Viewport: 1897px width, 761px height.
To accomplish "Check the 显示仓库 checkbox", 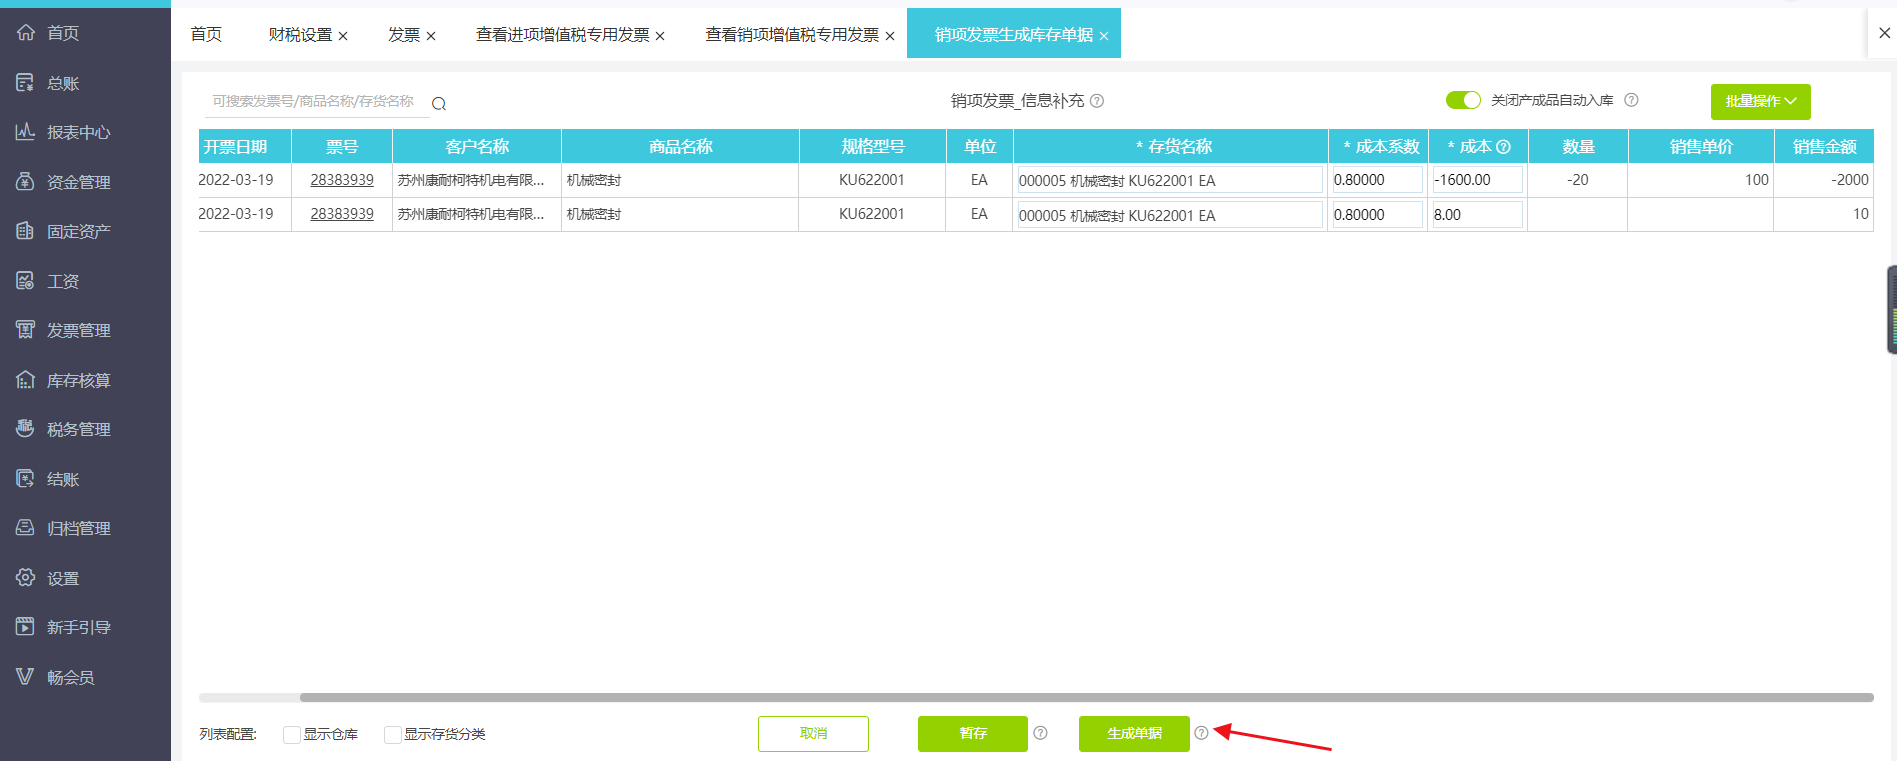I will [292, 735].
